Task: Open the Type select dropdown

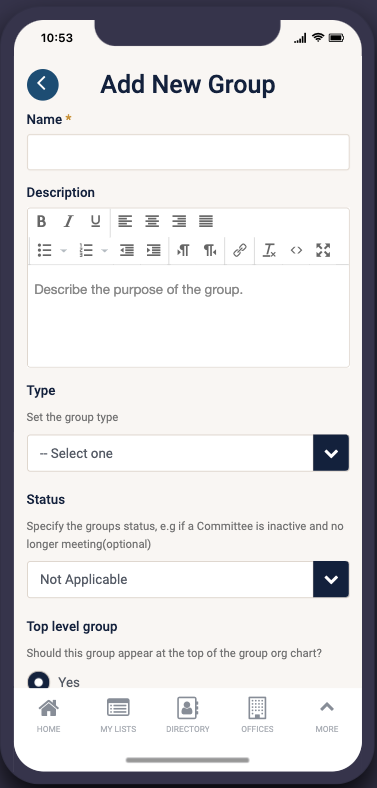Action: (x=188, y=453)
